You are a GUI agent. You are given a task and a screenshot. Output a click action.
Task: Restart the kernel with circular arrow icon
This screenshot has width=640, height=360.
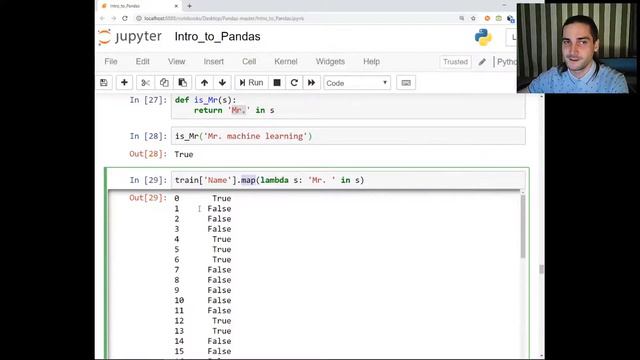(294, 83)
